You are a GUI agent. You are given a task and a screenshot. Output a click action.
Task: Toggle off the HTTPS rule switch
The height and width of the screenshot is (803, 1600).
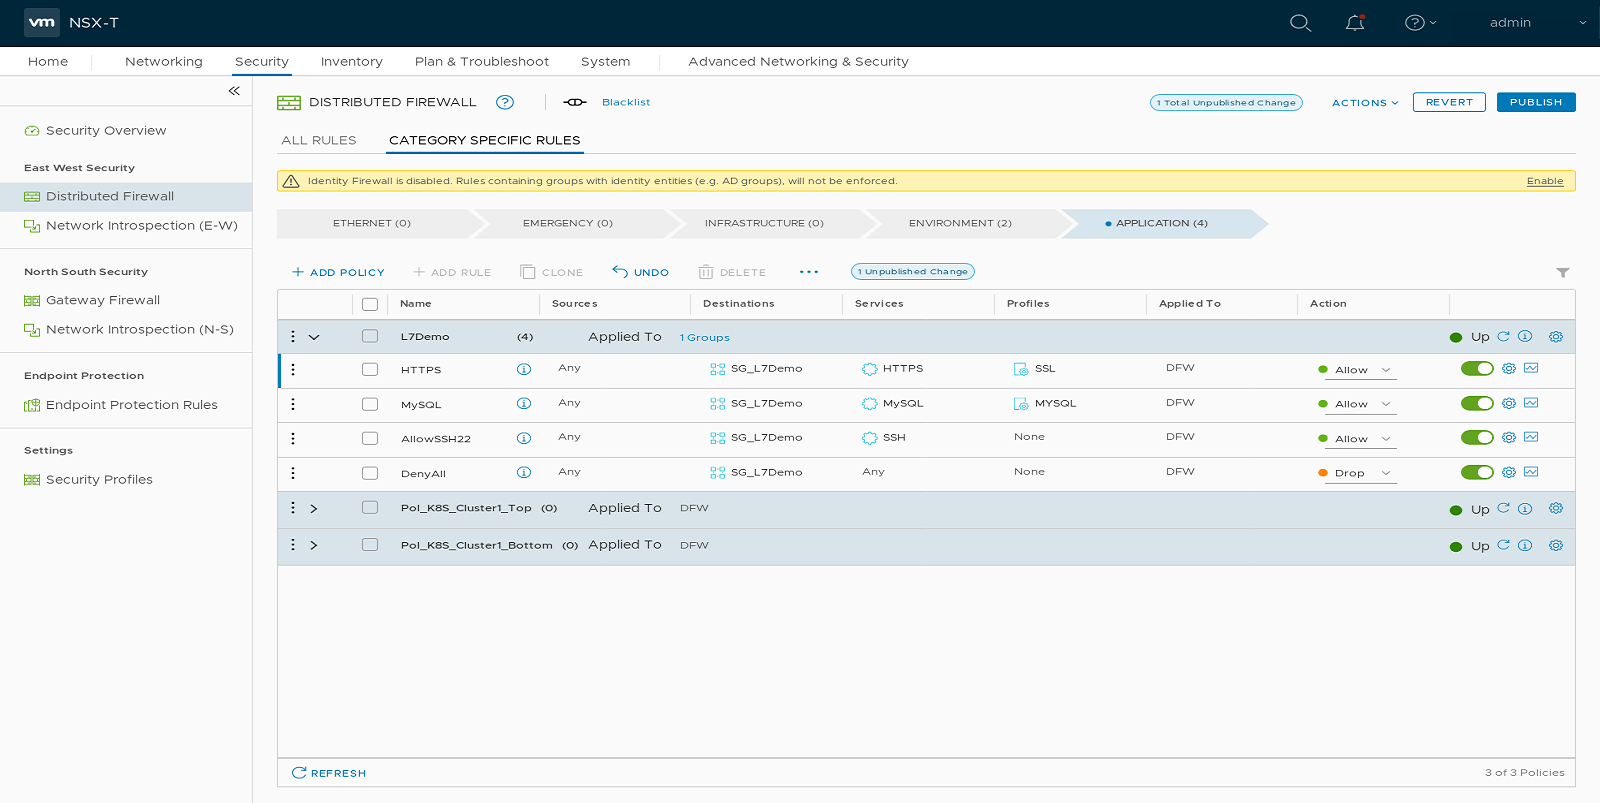(x=1477, y=369)
